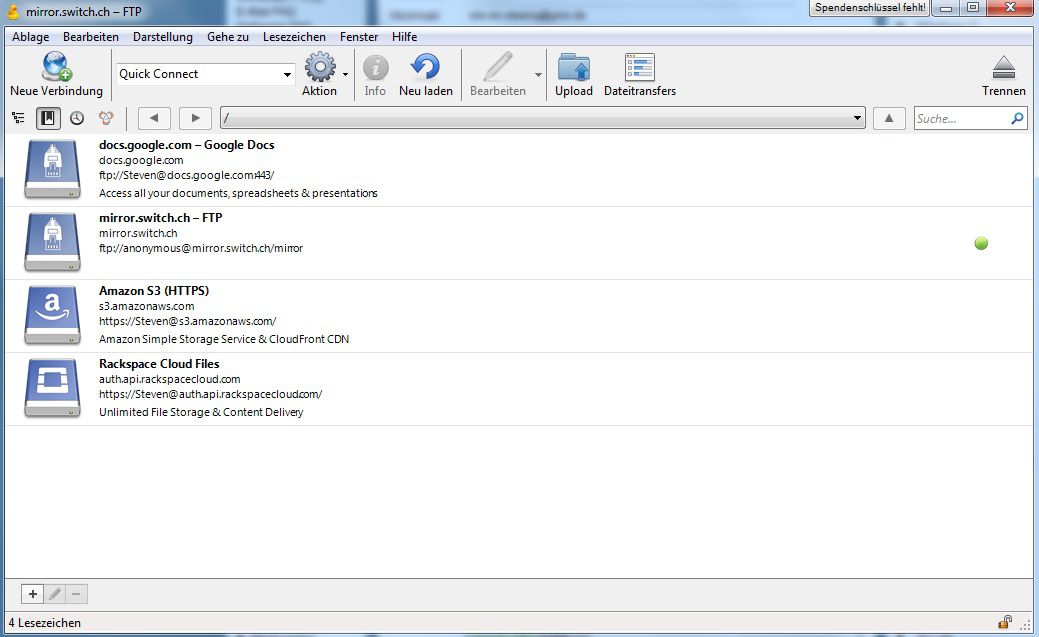Viewport: 1039px width, 637px height.
Task: Switch to the bookmarks view toggle
Action: tap(48, 118)
